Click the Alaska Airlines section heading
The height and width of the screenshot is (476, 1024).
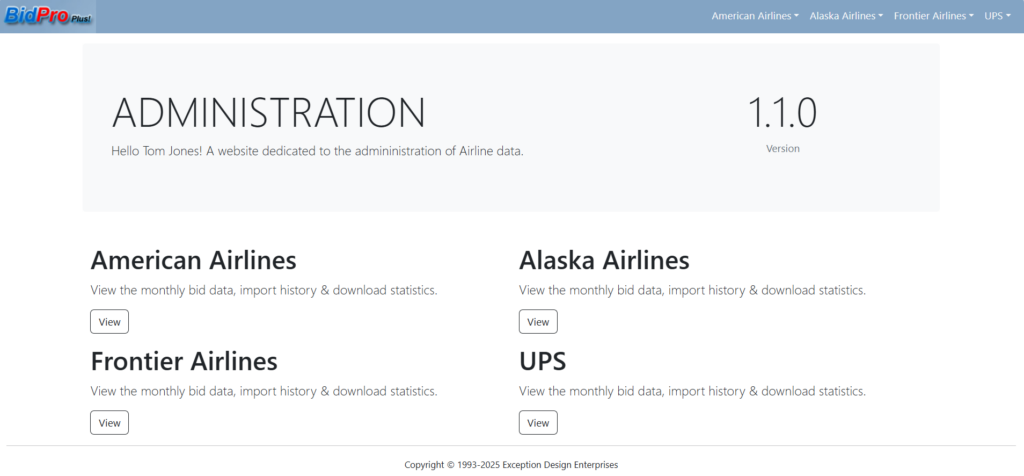point(604,260)
